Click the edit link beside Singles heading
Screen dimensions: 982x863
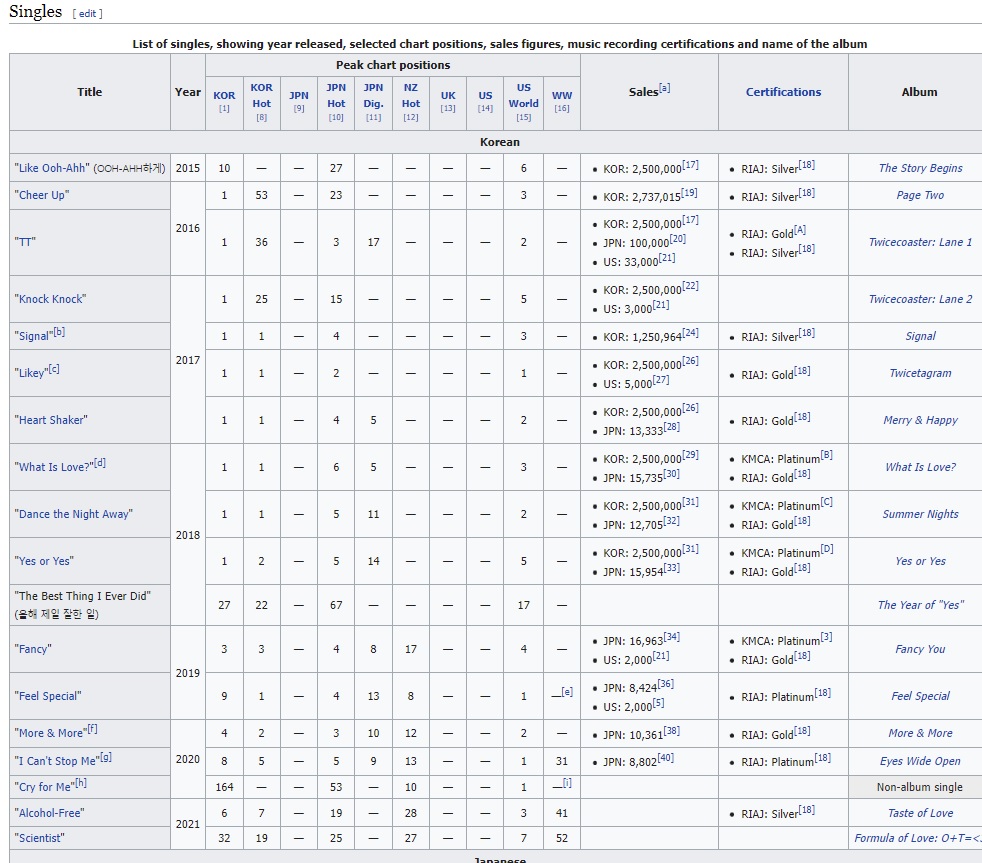tap(87, 13)
